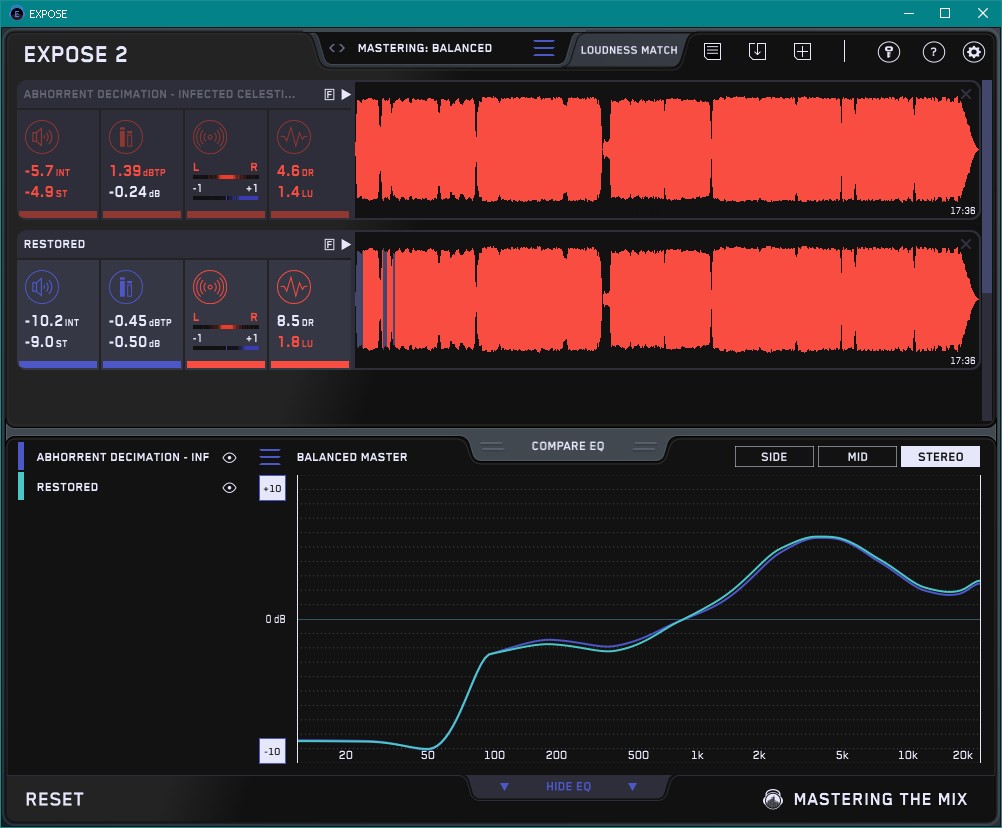1002x828 pixels.
Task: Click the dynamic range waveform icon on Restored track
Action: click(293, 289)
